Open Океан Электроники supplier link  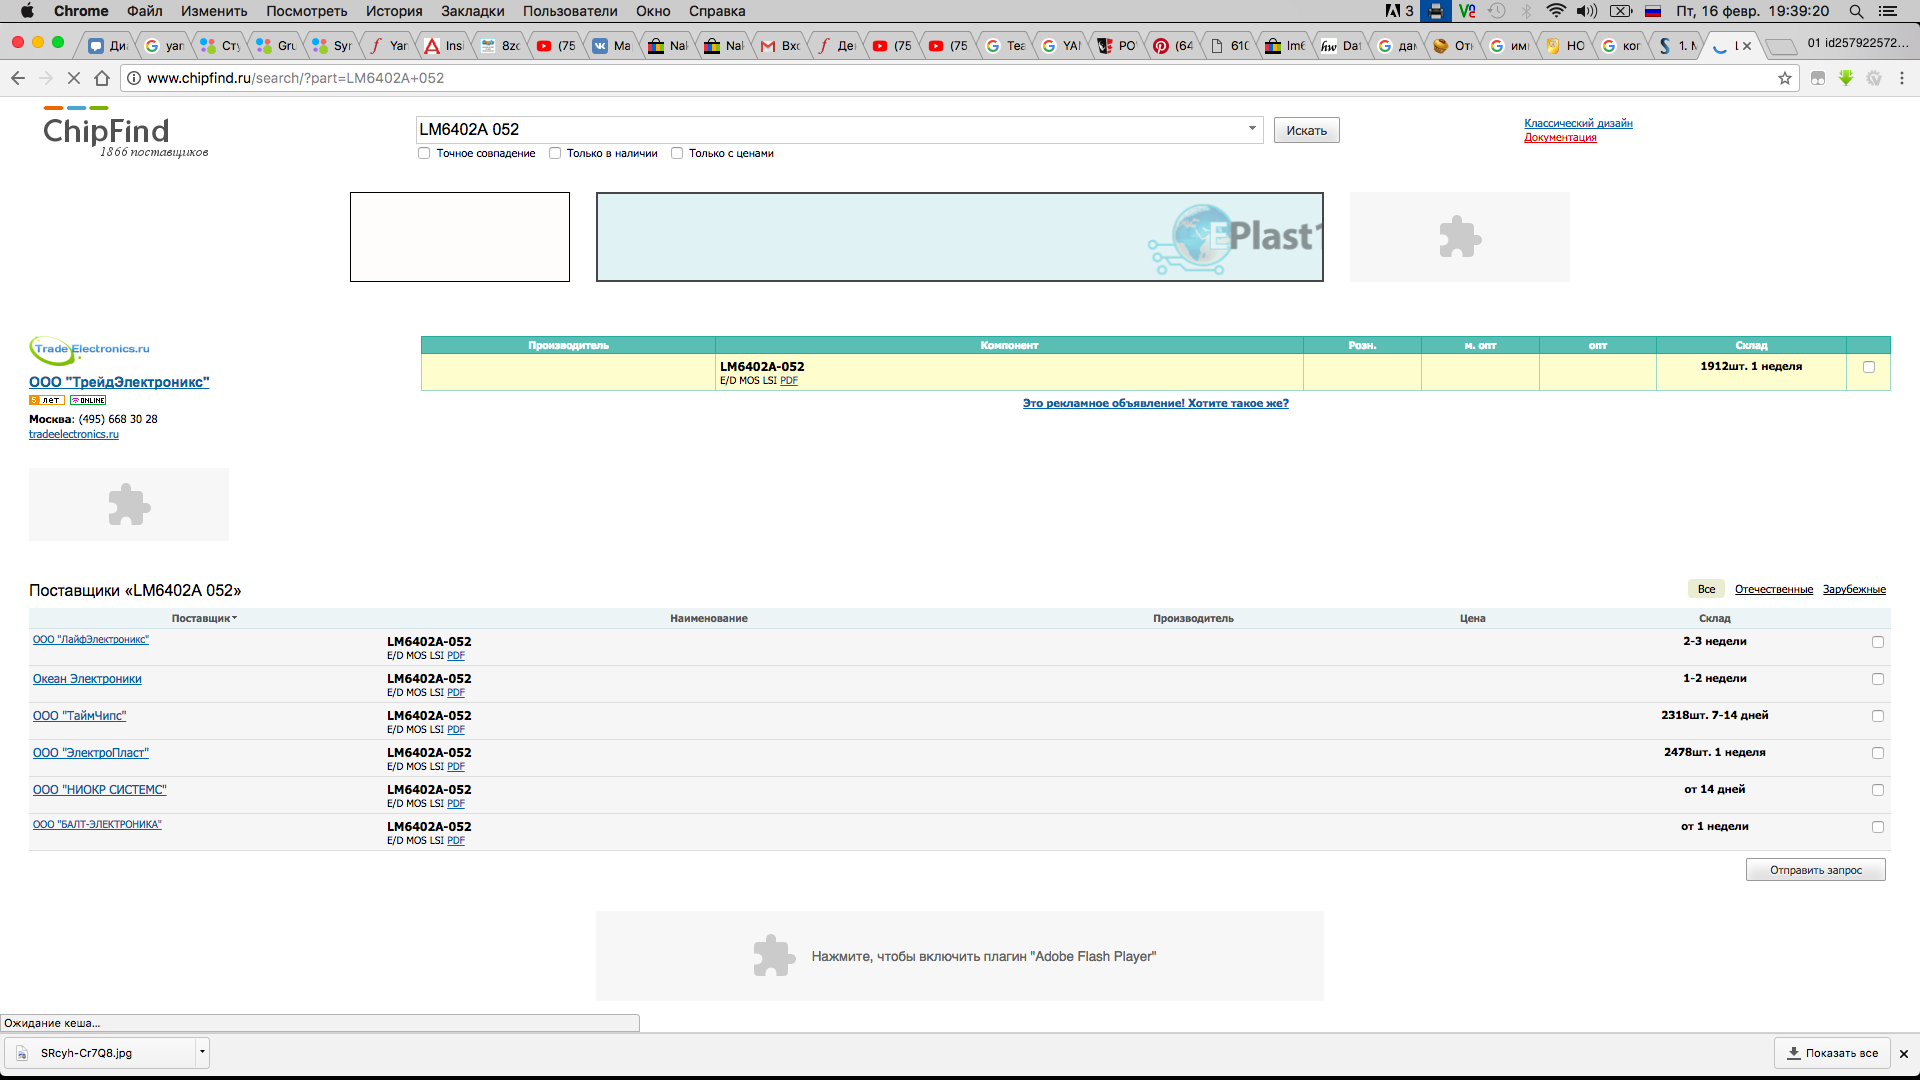(x=87, y=679)
